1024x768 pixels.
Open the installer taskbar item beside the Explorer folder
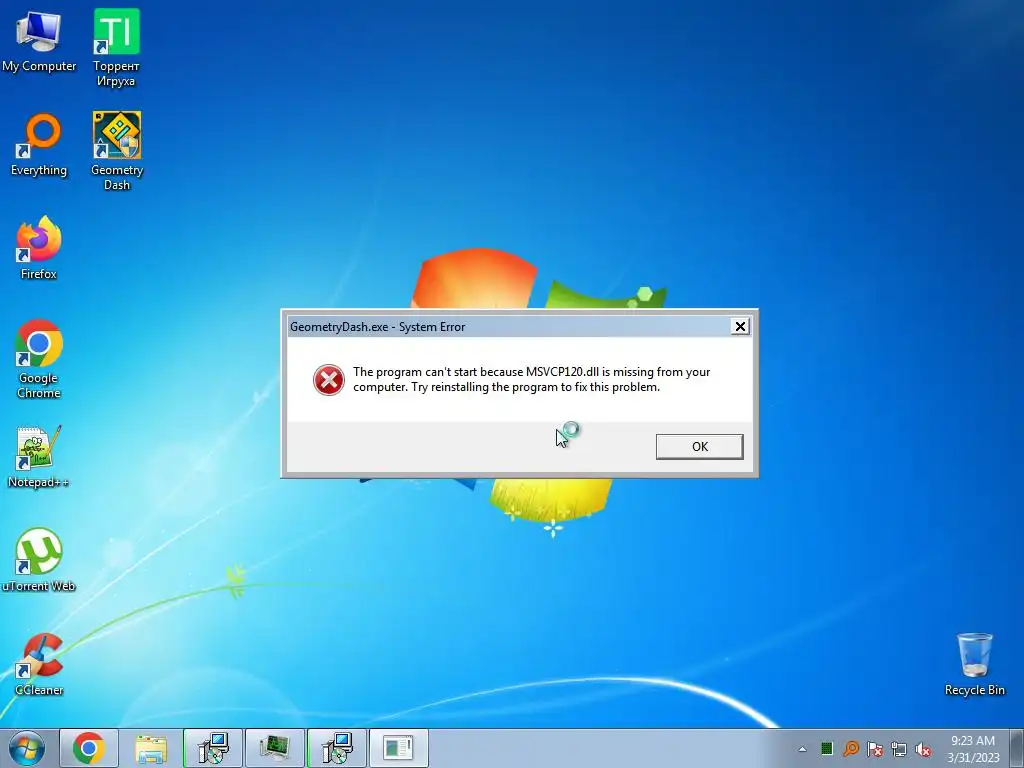(213, 748)
